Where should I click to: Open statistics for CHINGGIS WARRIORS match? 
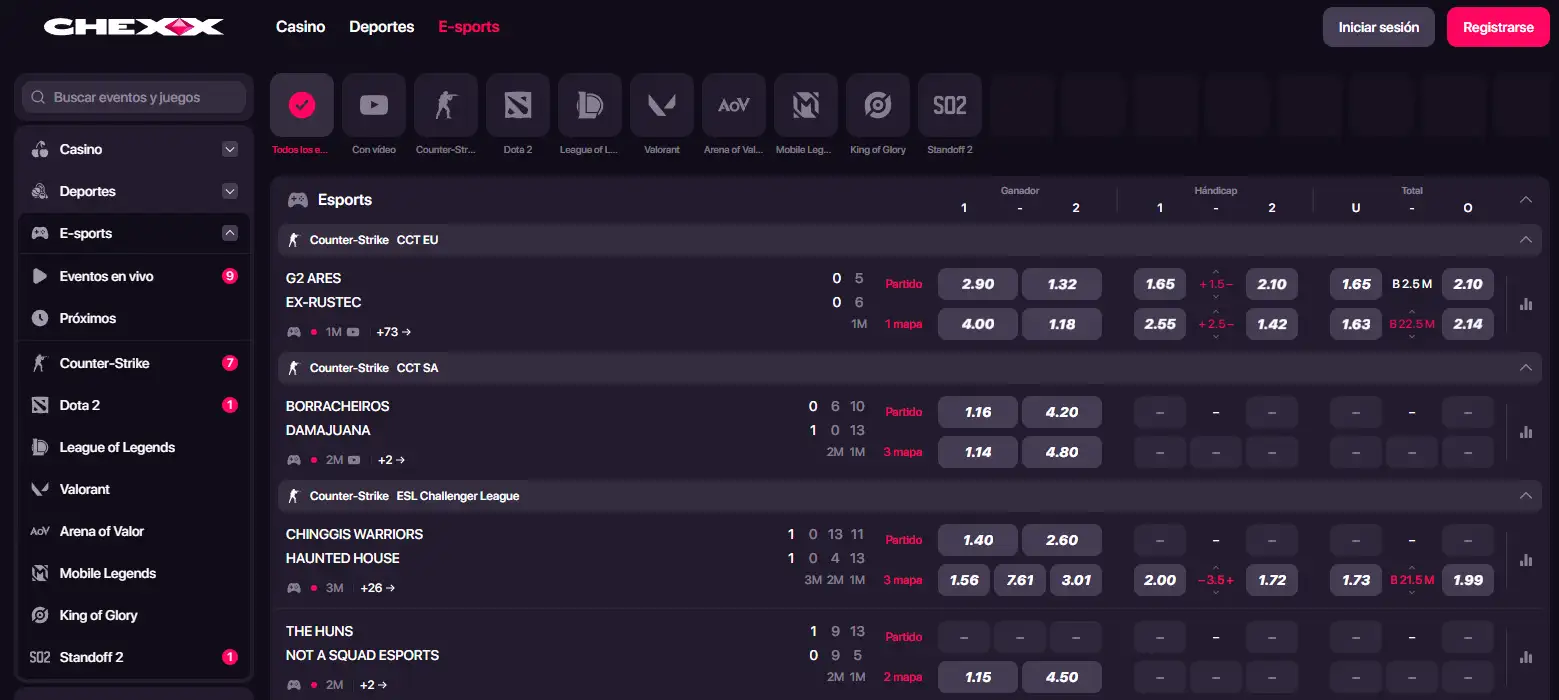(x=1525, y=560)
